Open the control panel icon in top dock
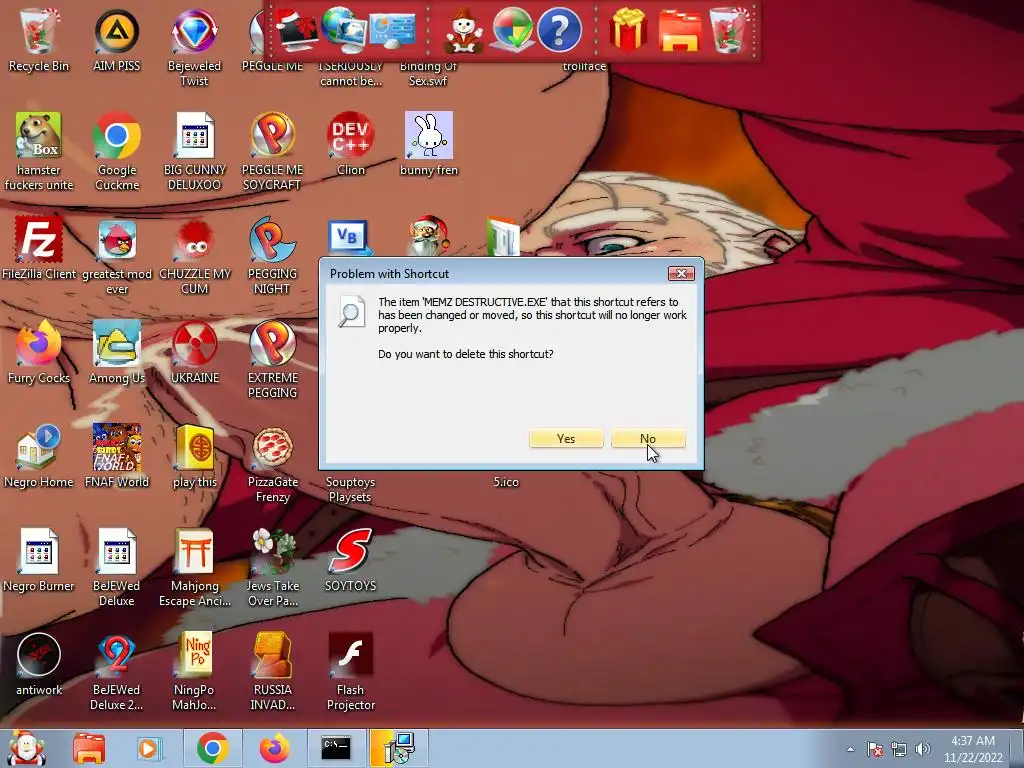 [x=392, y=29]
